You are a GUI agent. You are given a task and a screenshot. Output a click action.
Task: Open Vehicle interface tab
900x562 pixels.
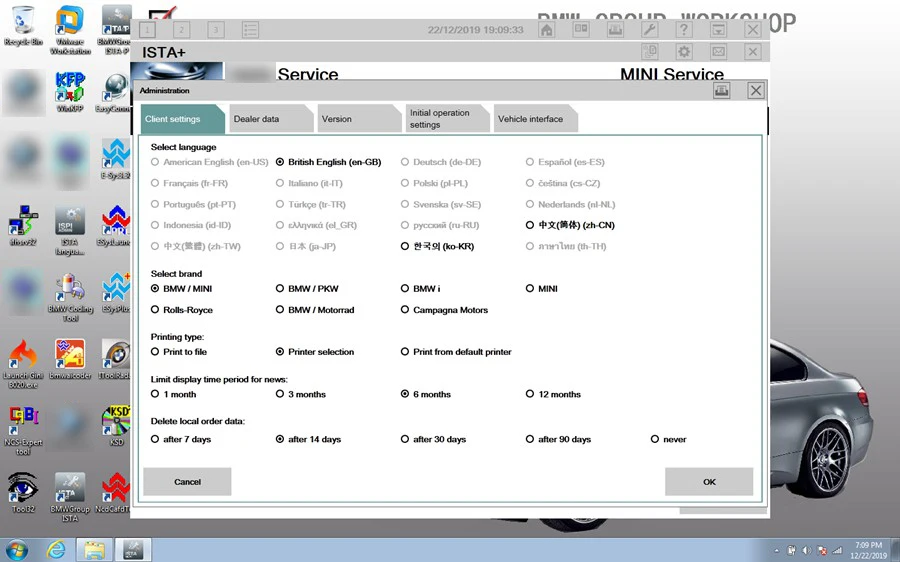coord(534,119)
